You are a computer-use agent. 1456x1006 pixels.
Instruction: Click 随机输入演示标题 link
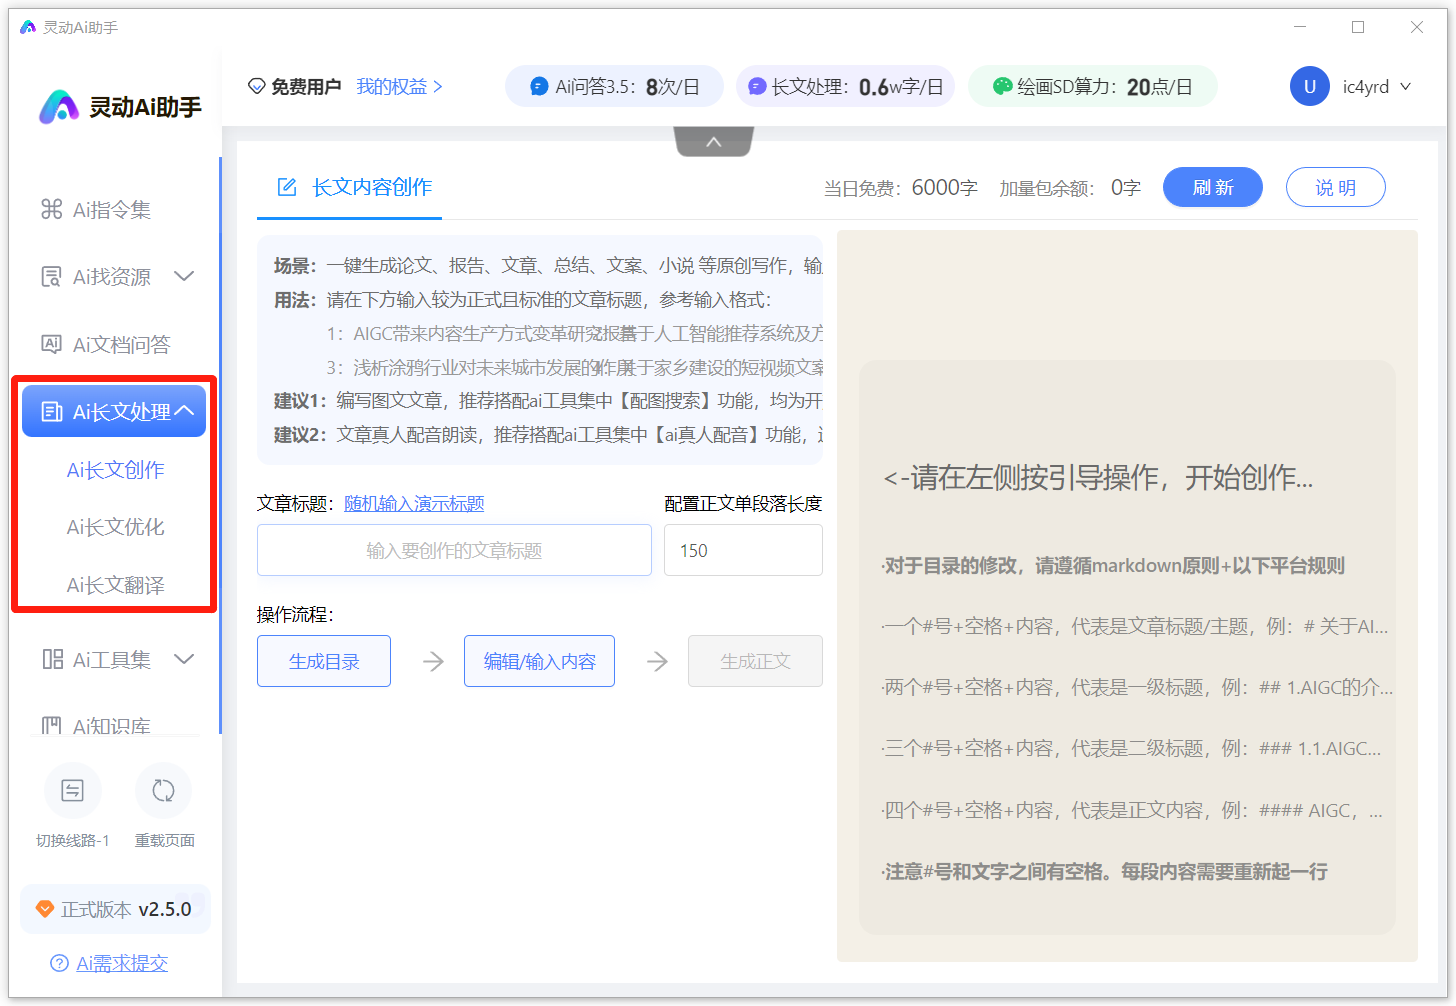[414, 504]
